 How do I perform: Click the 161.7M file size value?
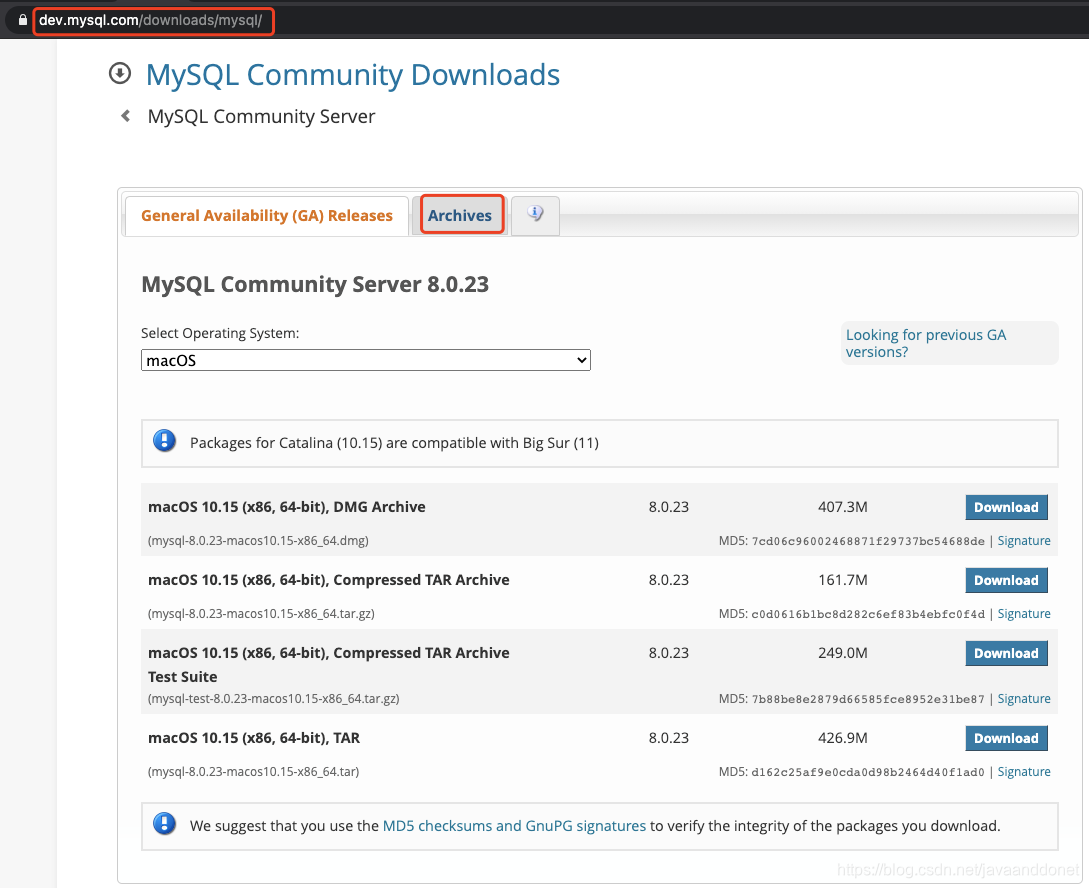point(842,580)
